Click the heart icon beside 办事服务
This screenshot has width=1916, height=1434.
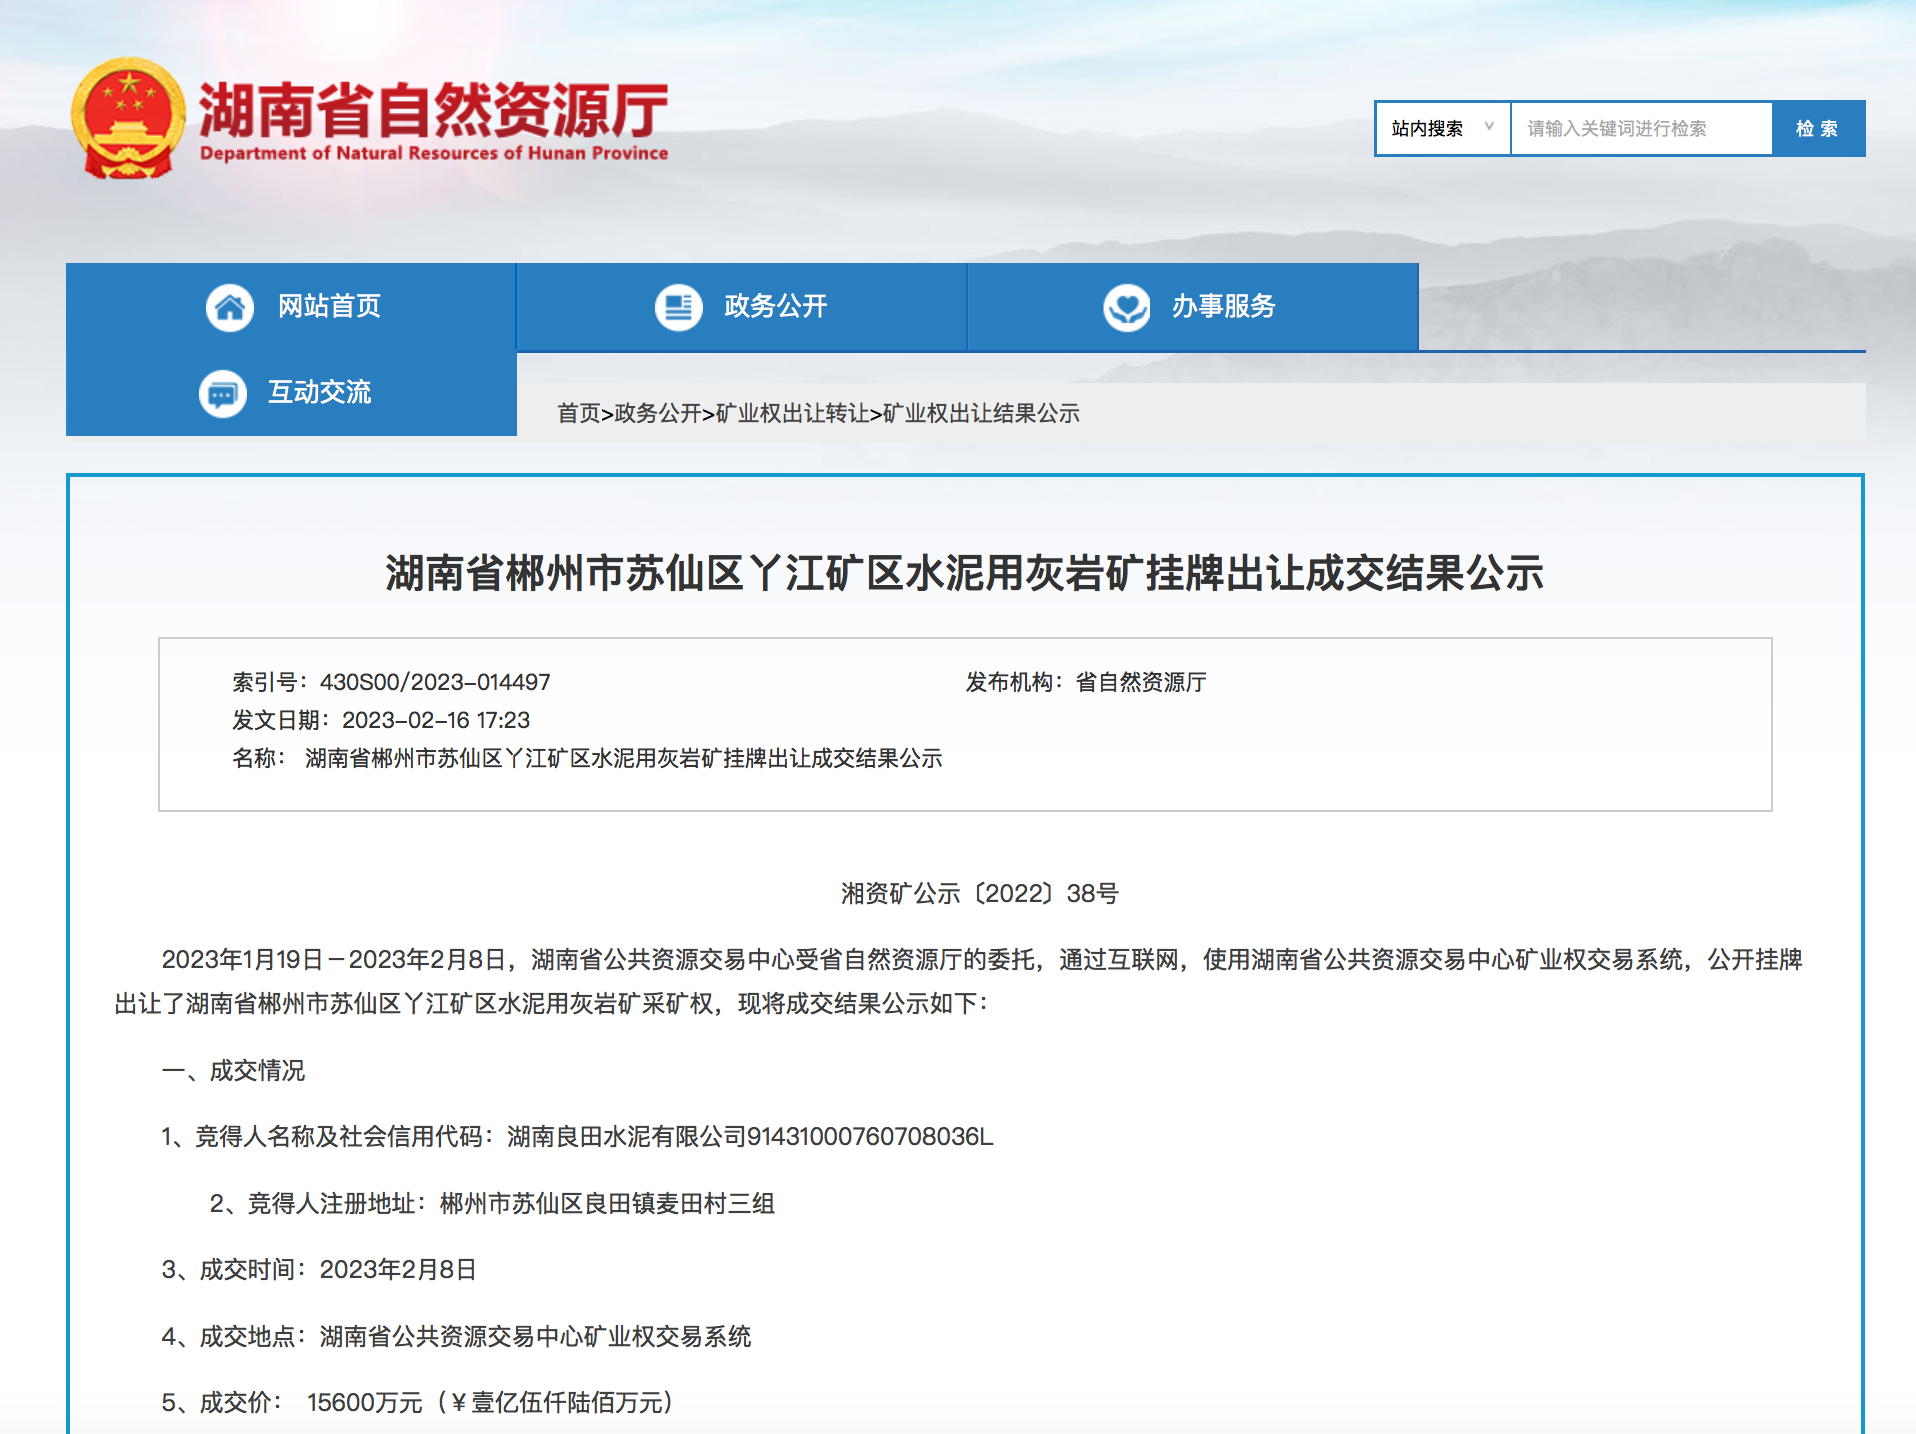pyautogui.click(x=1127, y=307)
